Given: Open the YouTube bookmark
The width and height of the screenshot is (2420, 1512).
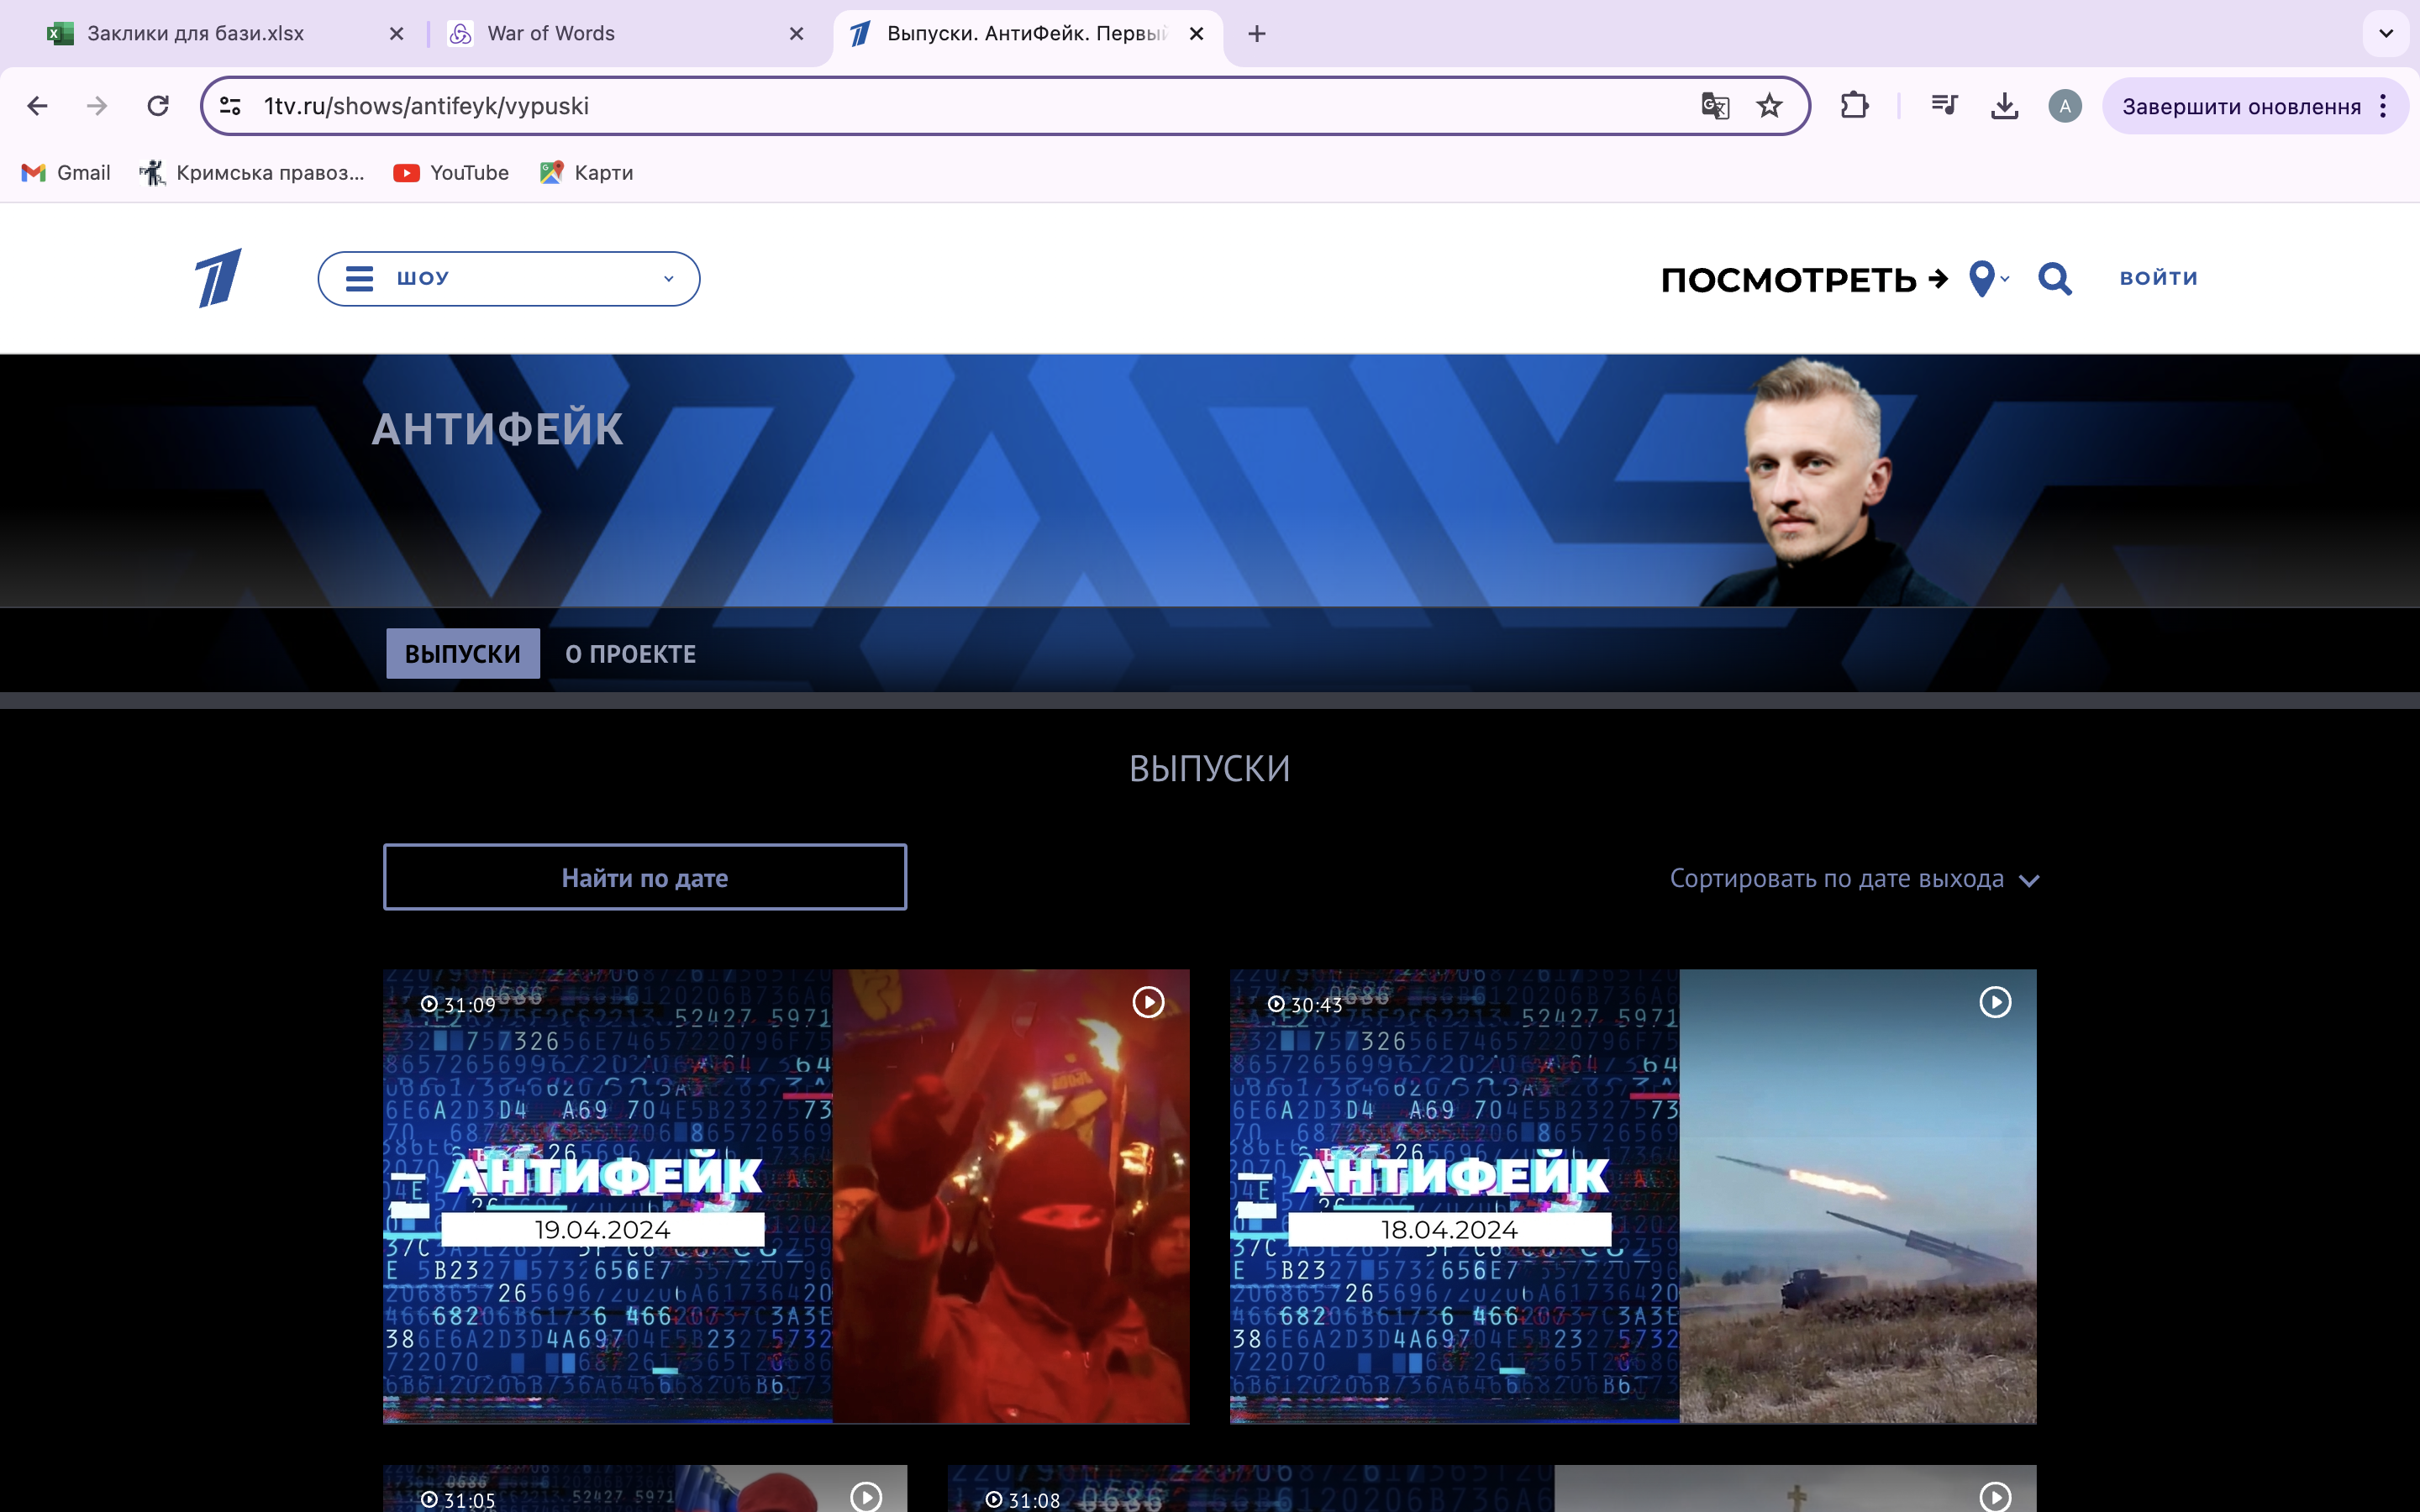Looking at the screenshot, I should pyautogui.click(x=451, y=173).
